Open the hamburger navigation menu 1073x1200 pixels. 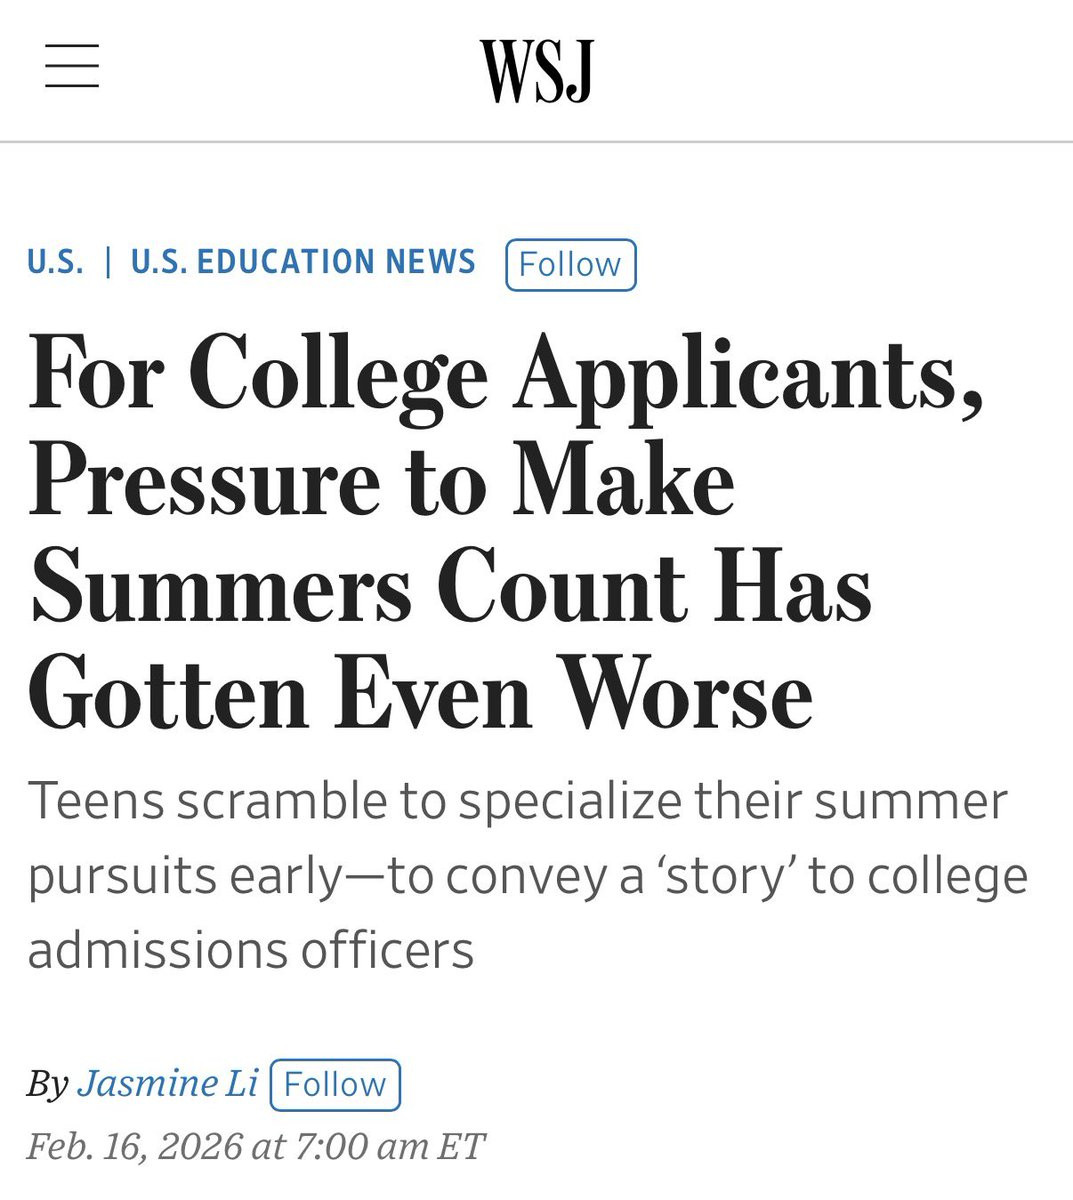click(x=72, y=66)
